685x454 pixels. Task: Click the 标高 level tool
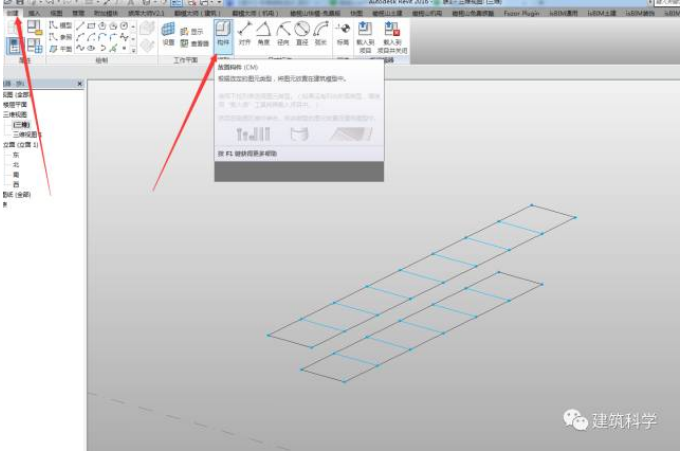pyautogui.click(x=343, y=34)
